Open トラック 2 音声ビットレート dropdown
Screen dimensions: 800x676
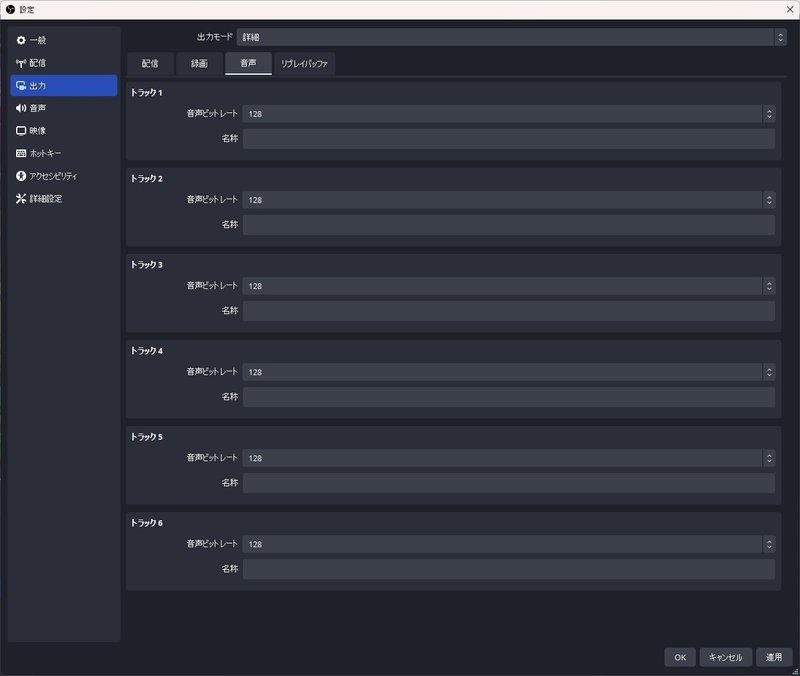click(x=509, y=200)
